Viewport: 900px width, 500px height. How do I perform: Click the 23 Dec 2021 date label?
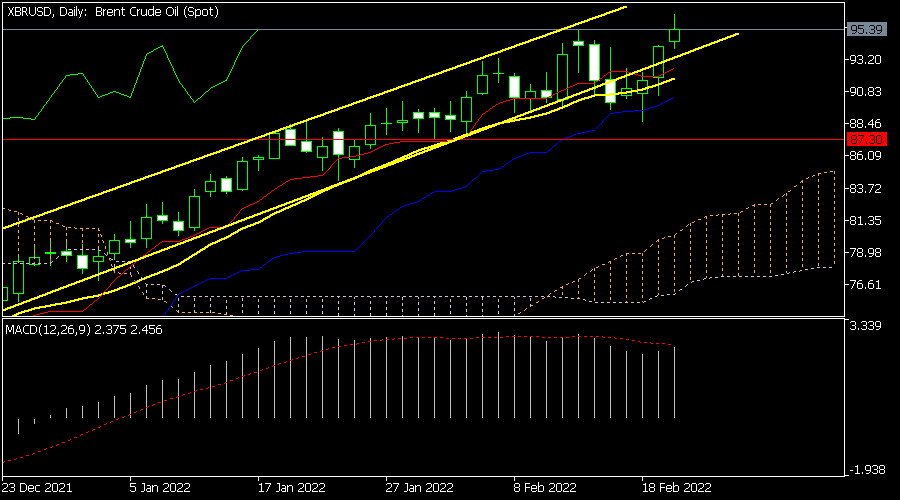pyautogui.click(x=37, y=488)
